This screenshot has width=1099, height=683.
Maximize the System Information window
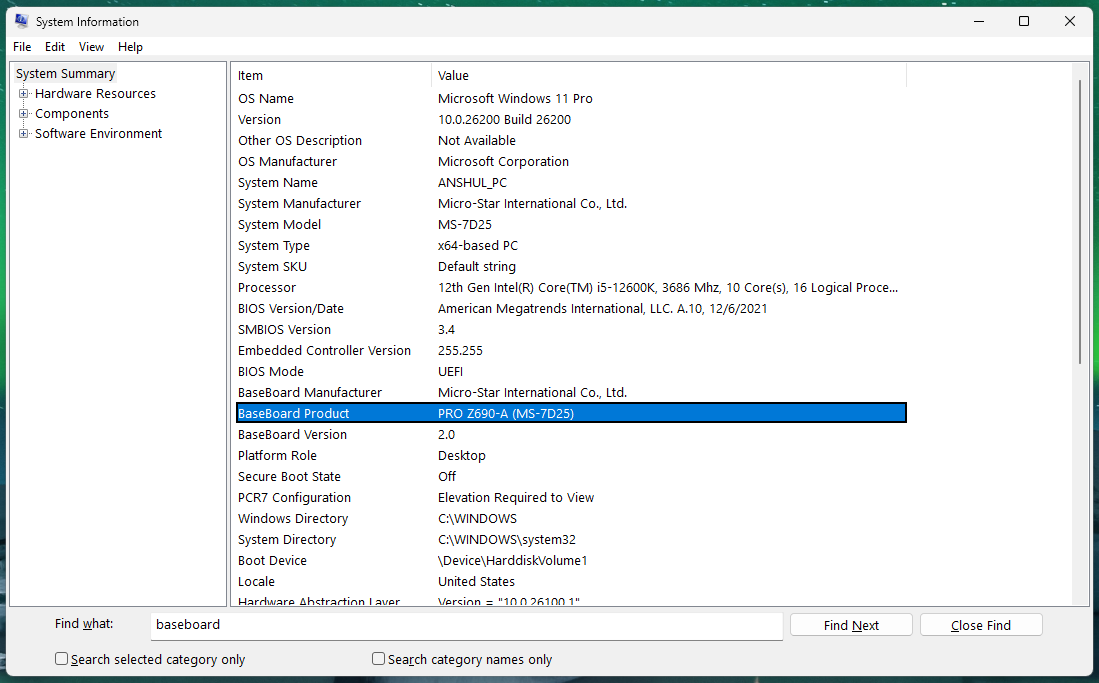[x=1024, y=21]
